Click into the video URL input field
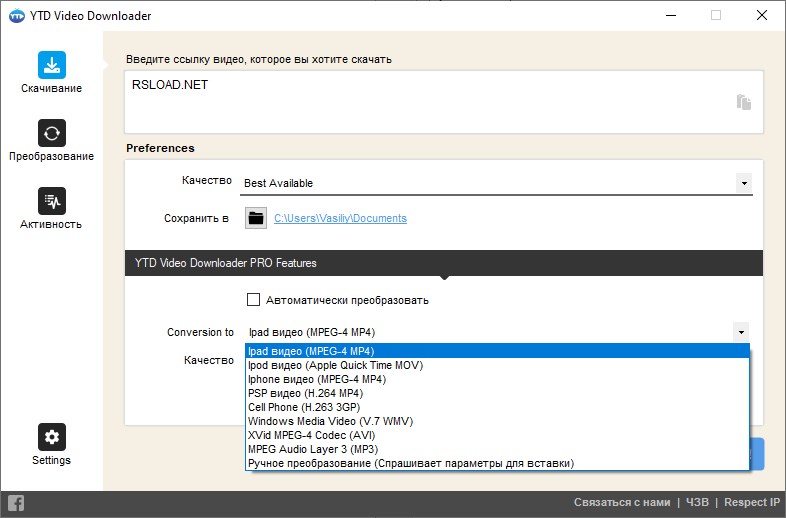Viewport: 786px width, 518px height. [430, 100]
